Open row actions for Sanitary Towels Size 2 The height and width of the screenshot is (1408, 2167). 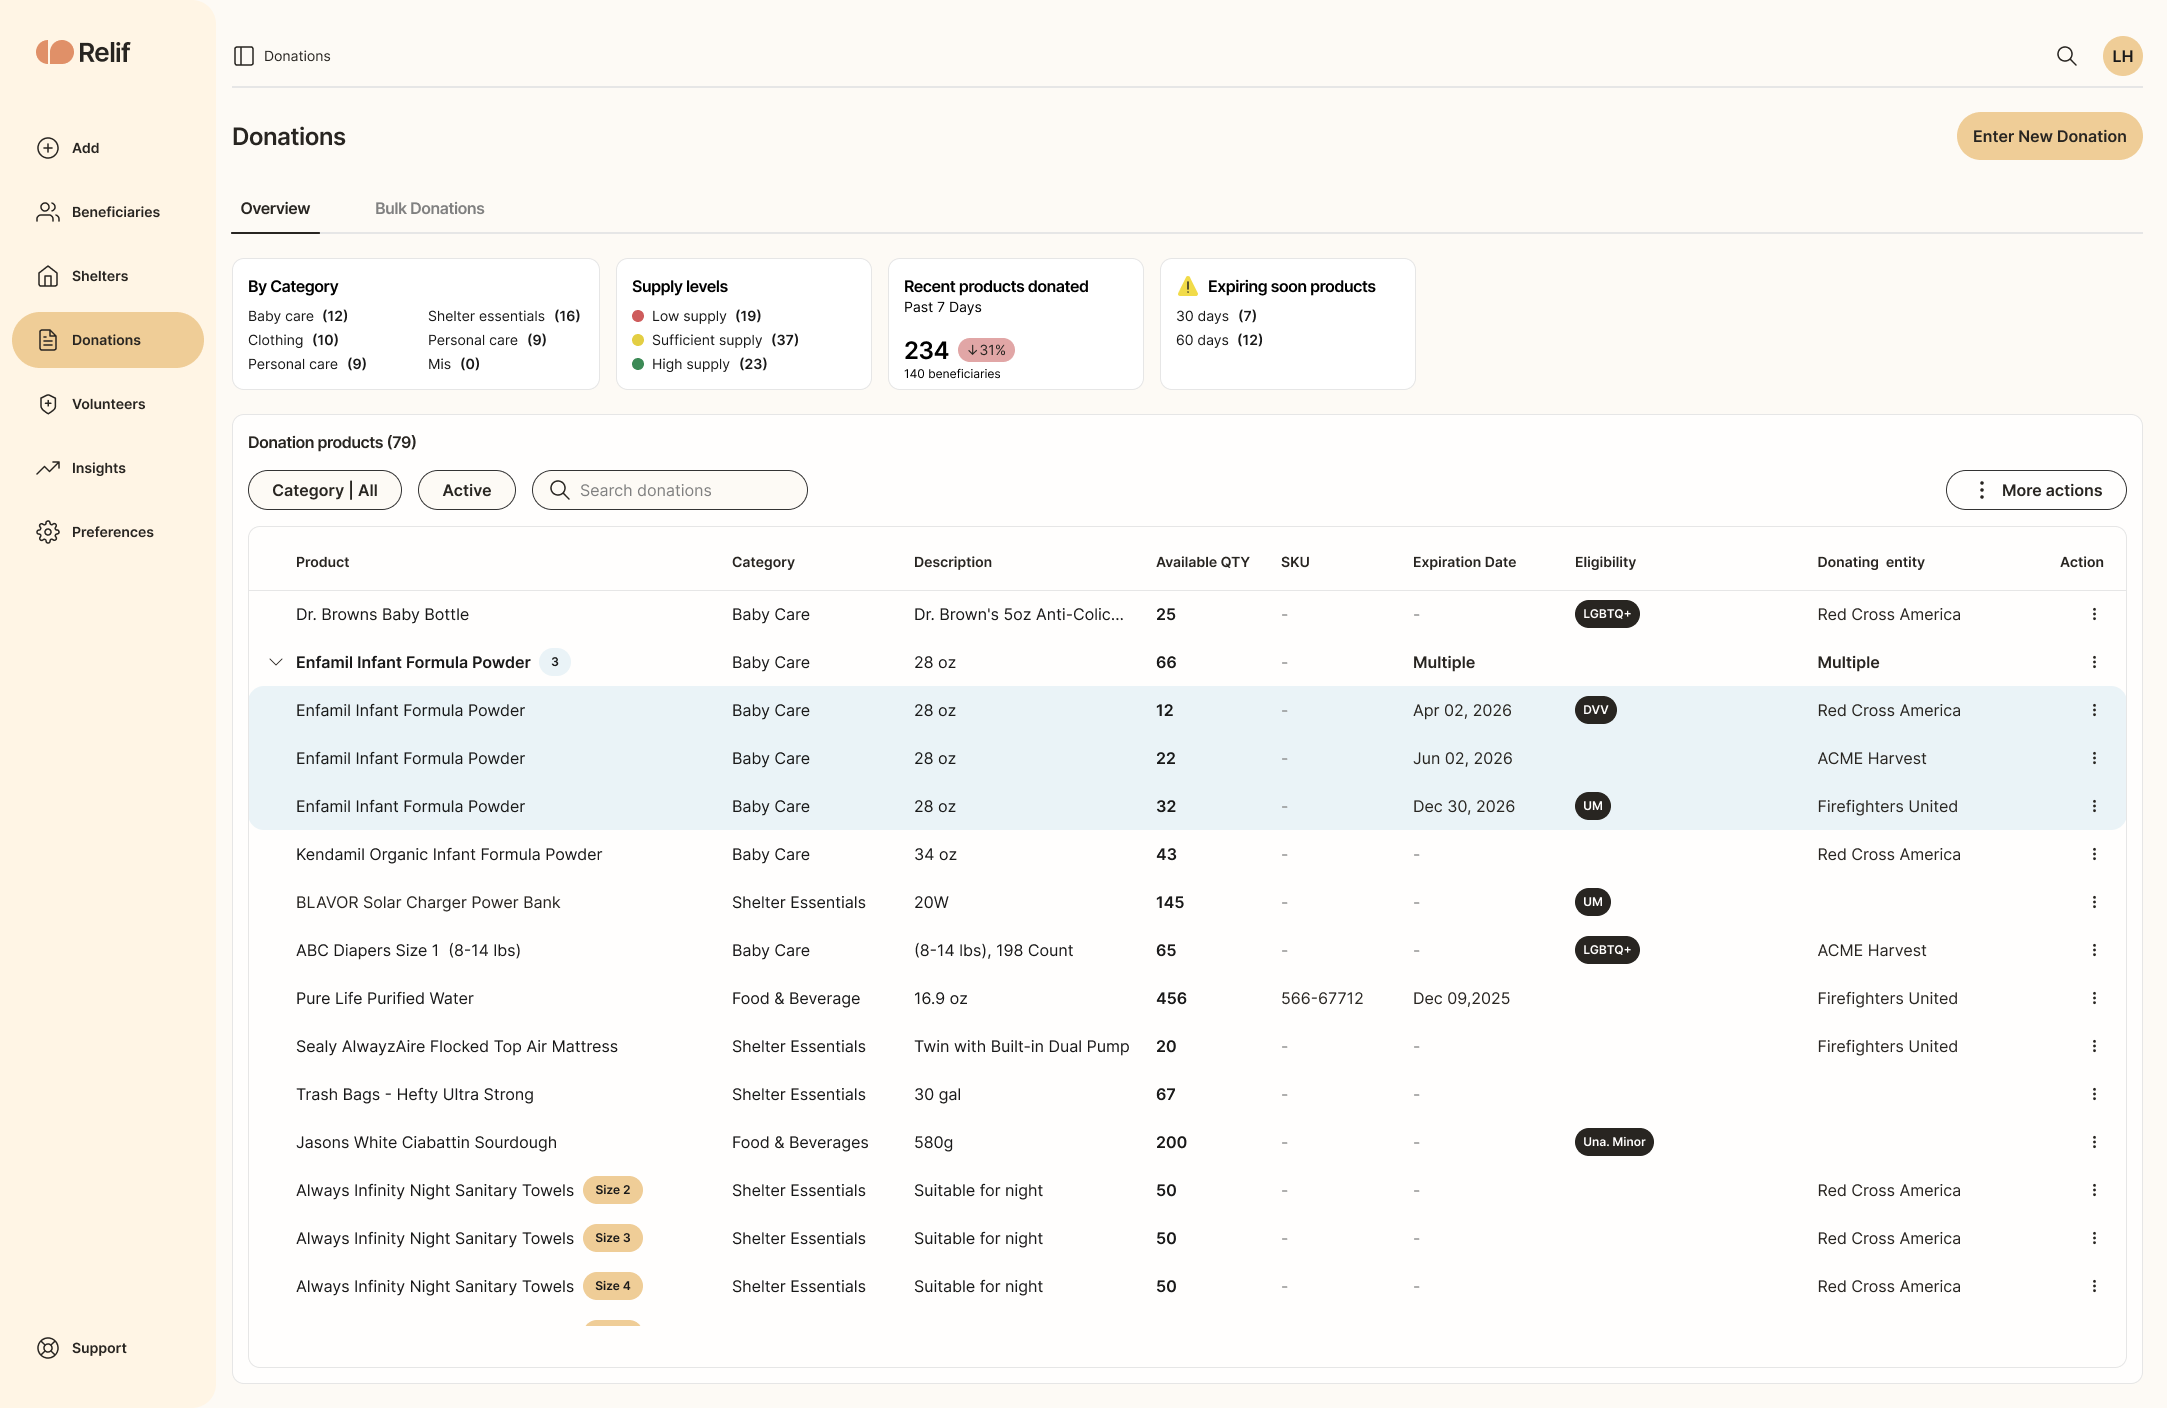pos(2094,1190)
